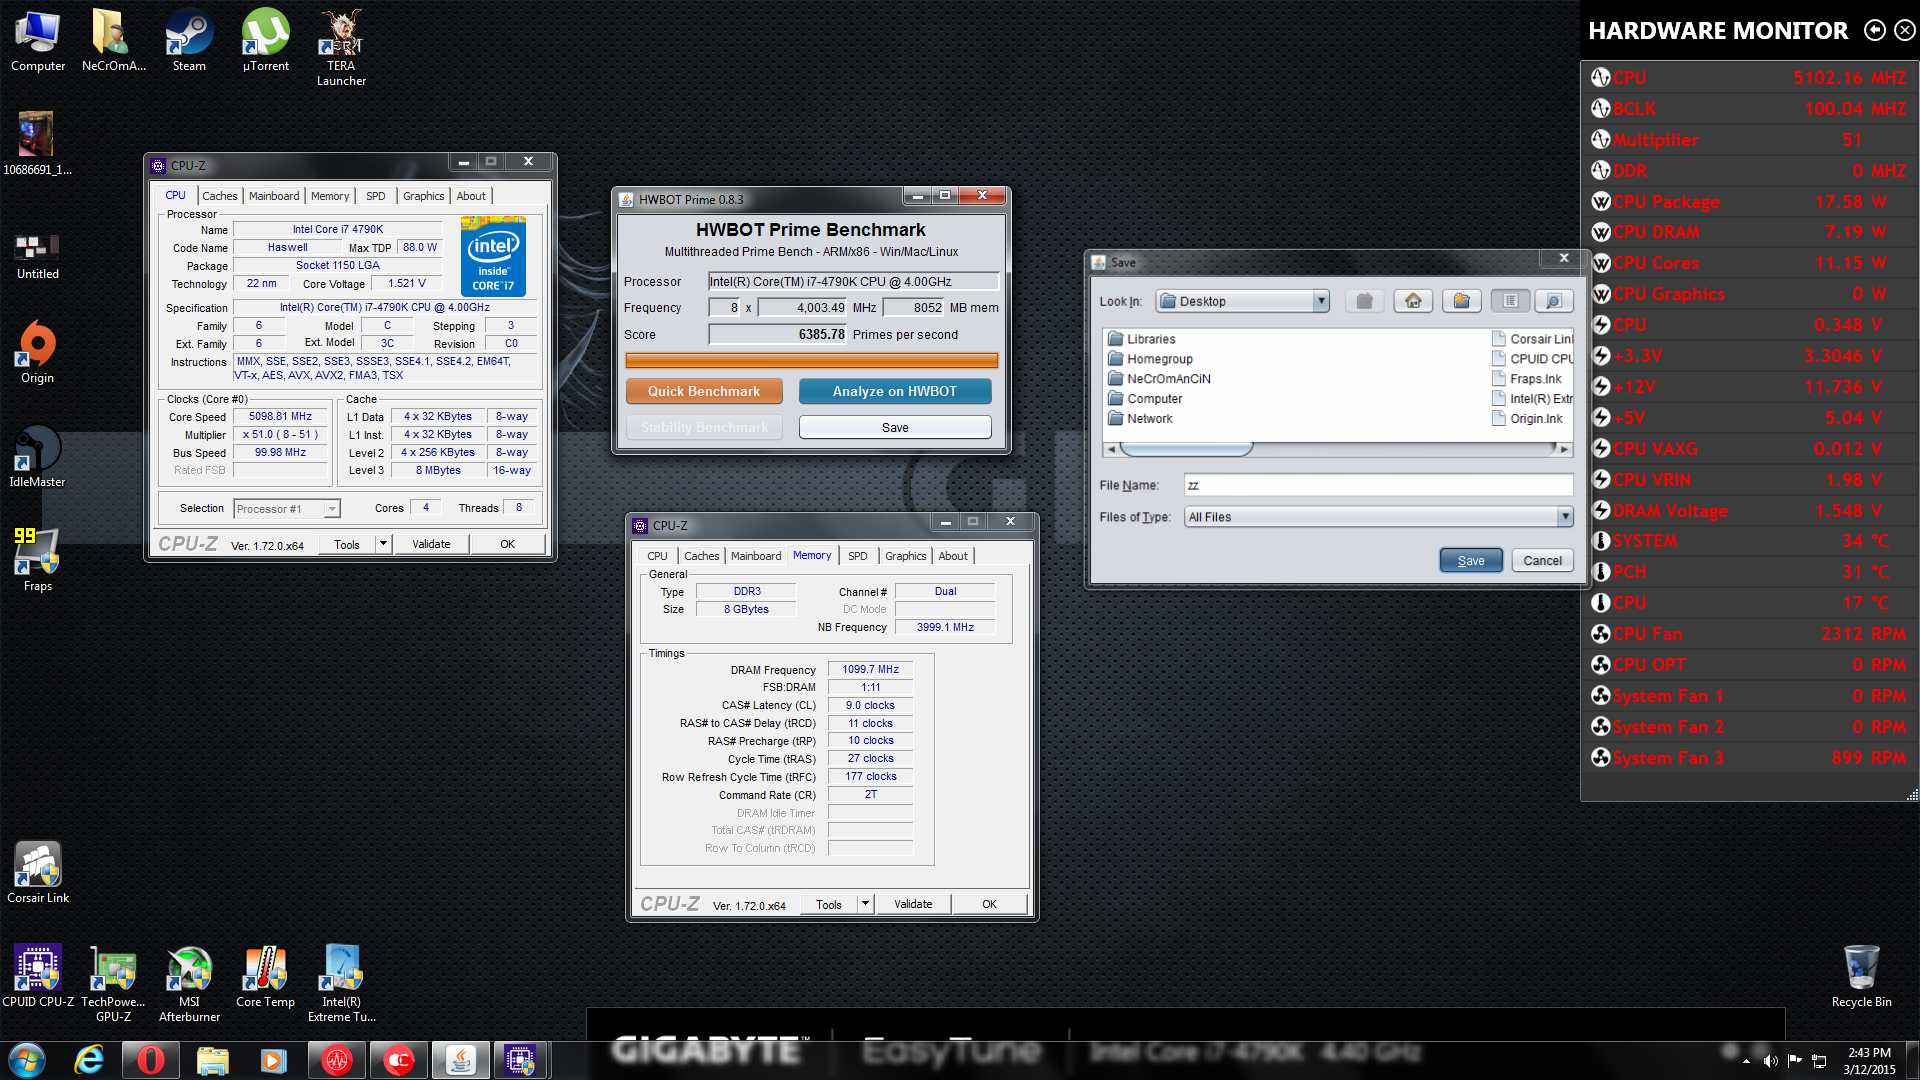The image size is (1920, 1080).
Task: Select the Caches tab in top CPU-Z window
Action: (219, 196)
